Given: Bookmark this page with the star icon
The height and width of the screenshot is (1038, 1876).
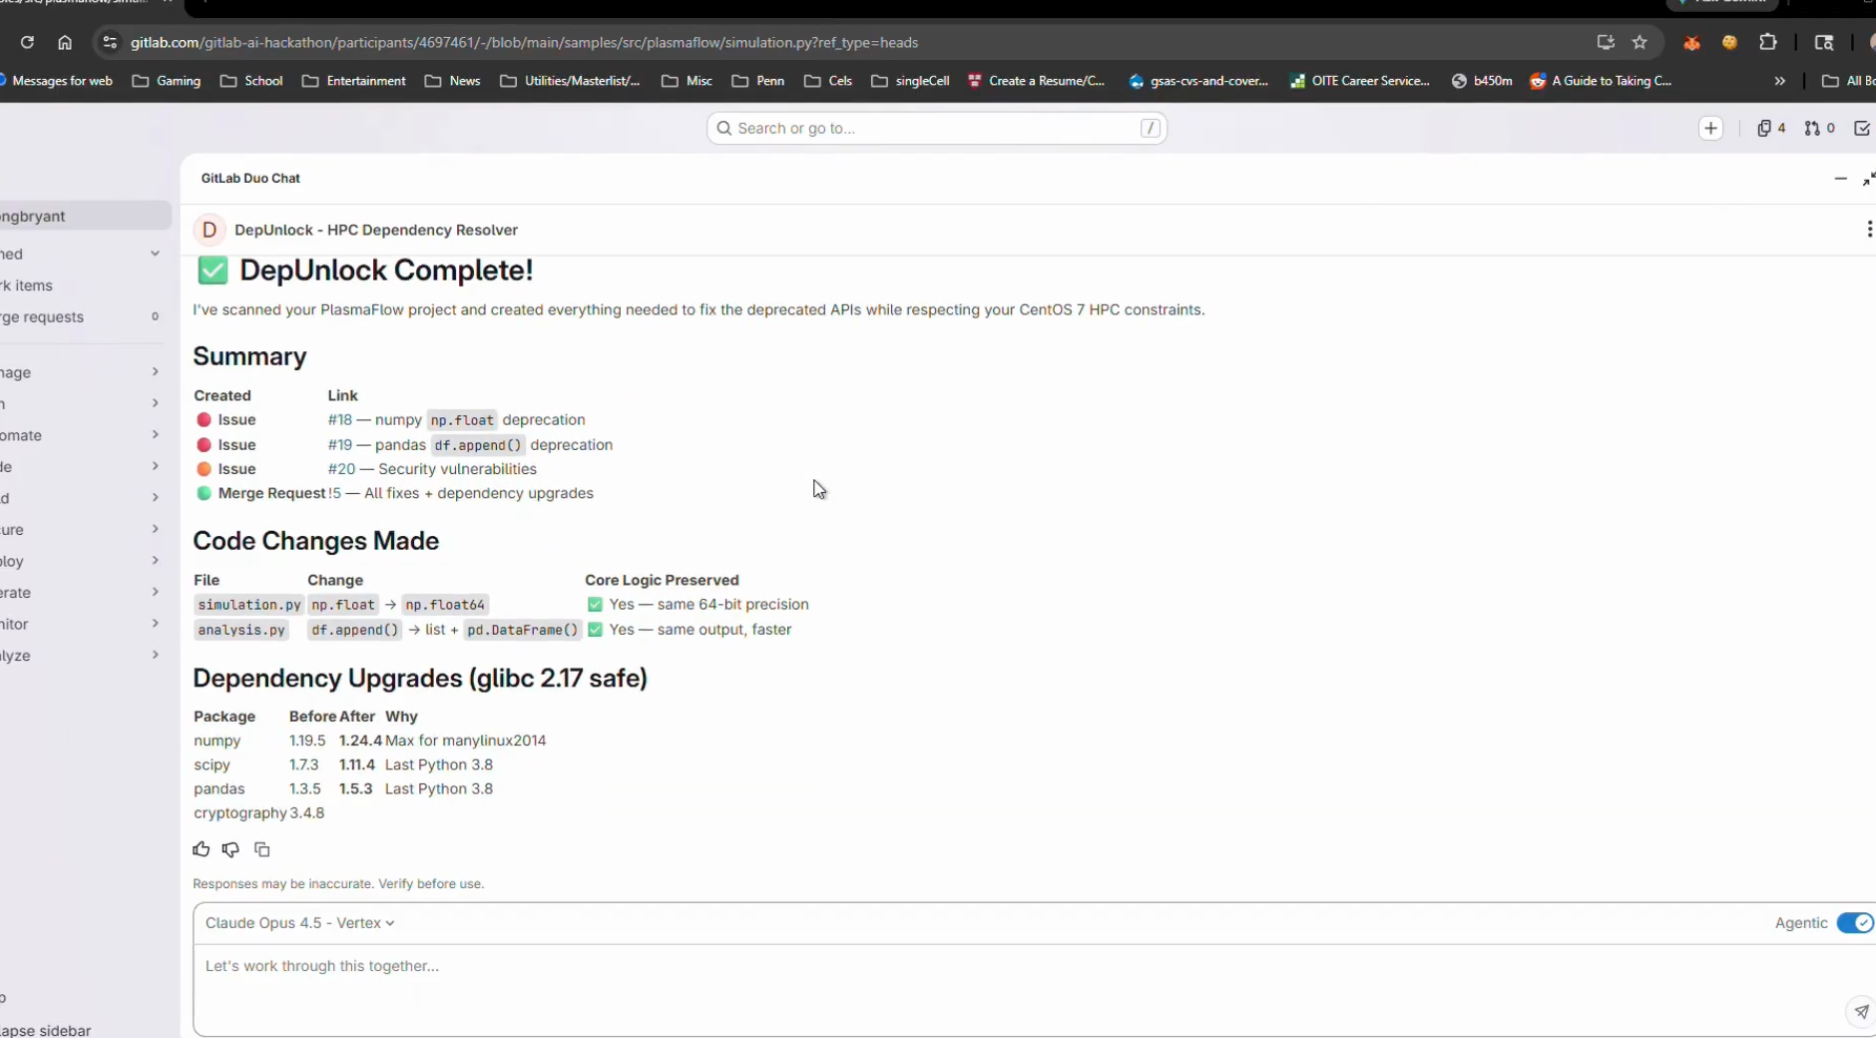Looking at the screenshot, I should 1639,42.
